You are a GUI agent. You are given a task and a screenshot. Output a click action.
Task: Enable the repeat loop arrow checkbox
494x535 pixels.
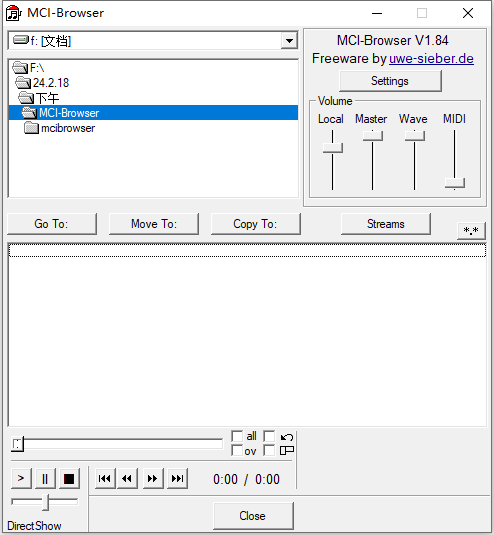(x=269, y=436)
